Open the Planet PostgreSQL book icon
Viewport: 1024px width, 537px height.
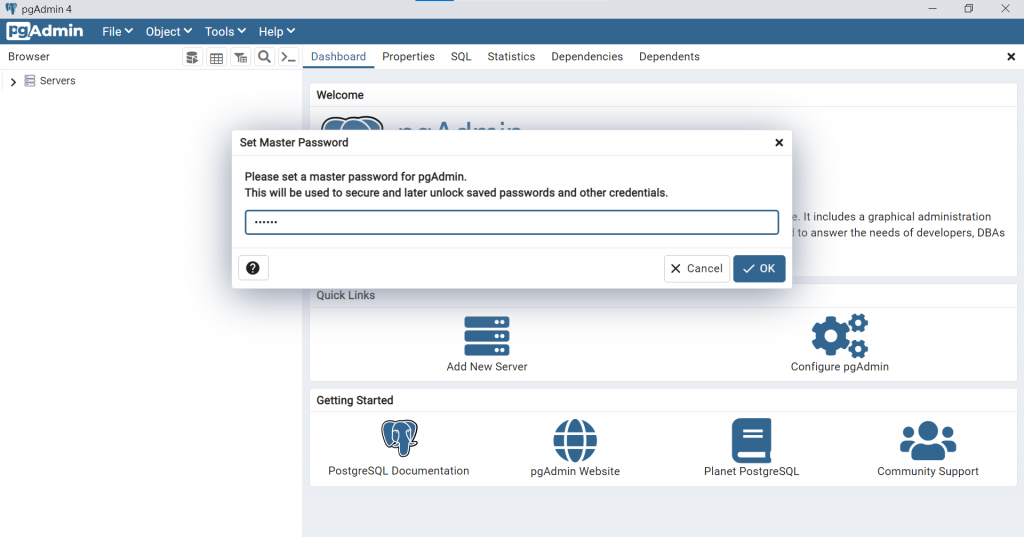(x=751, y=440)
